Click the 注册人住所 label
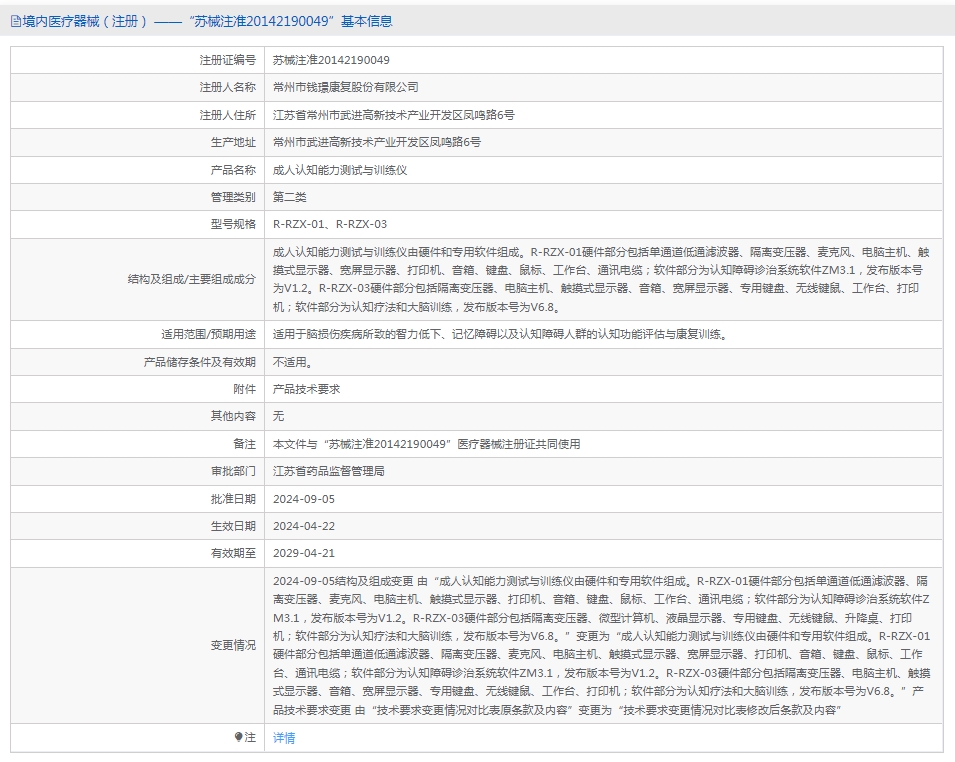Viewport: 955px width, 762px height. click(x=228, y=115)
